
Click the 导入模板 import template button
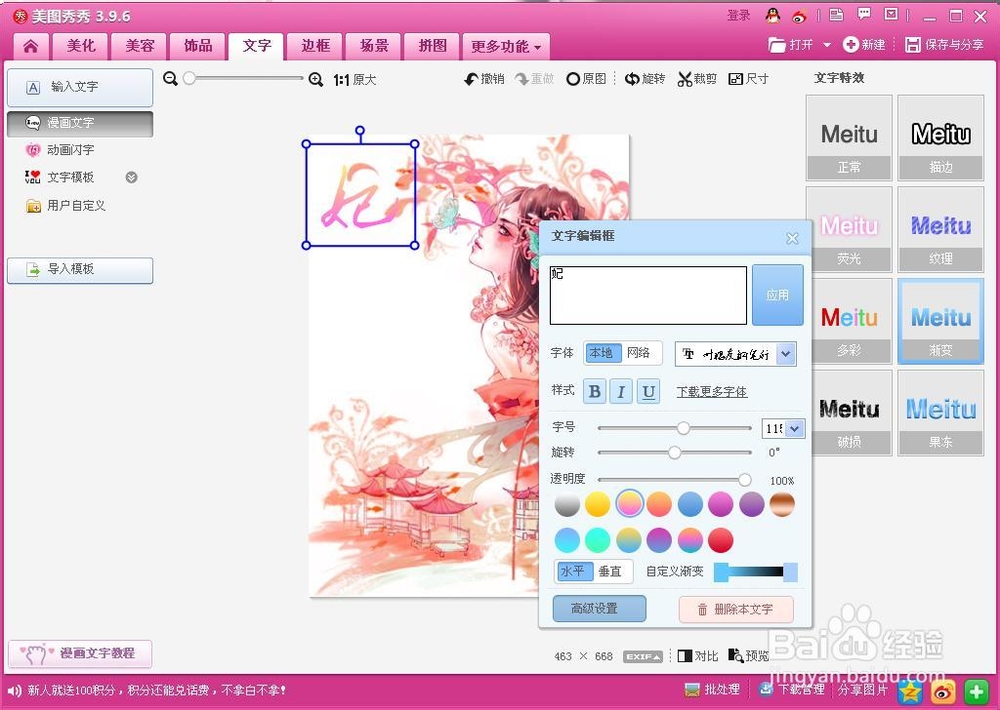[80, 270]
